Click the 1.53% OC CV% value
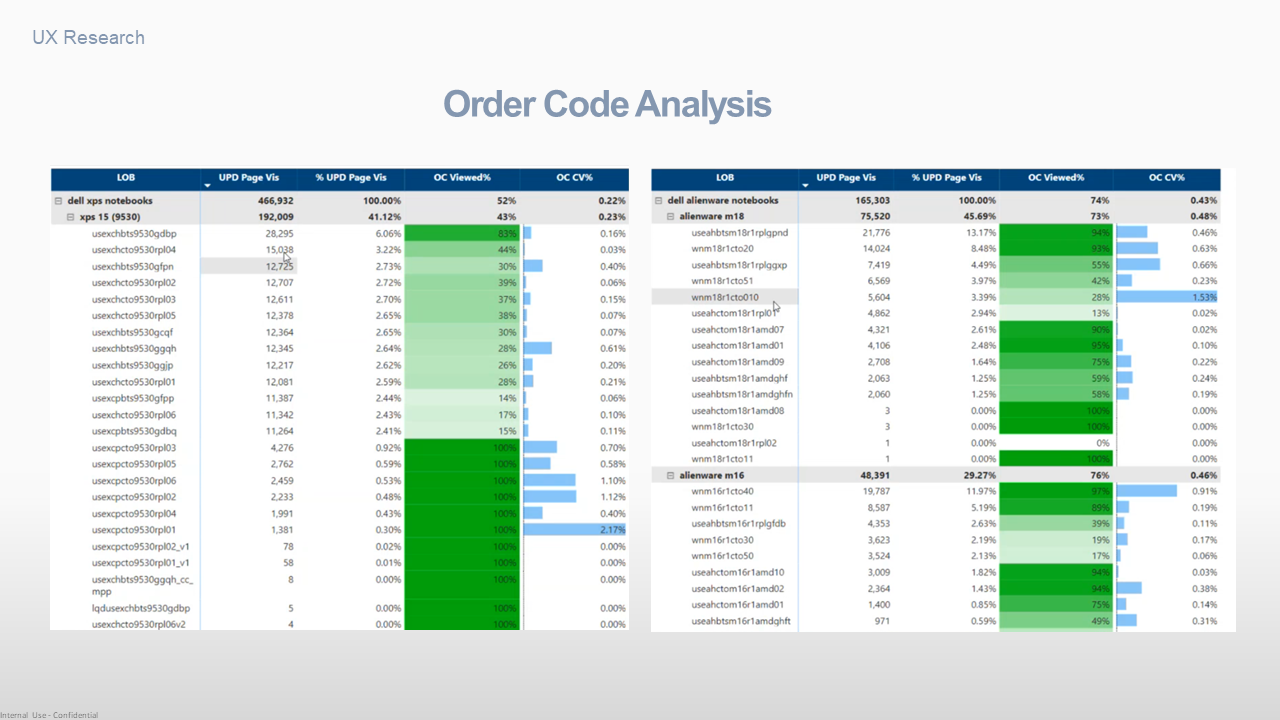 [1204, 297]
